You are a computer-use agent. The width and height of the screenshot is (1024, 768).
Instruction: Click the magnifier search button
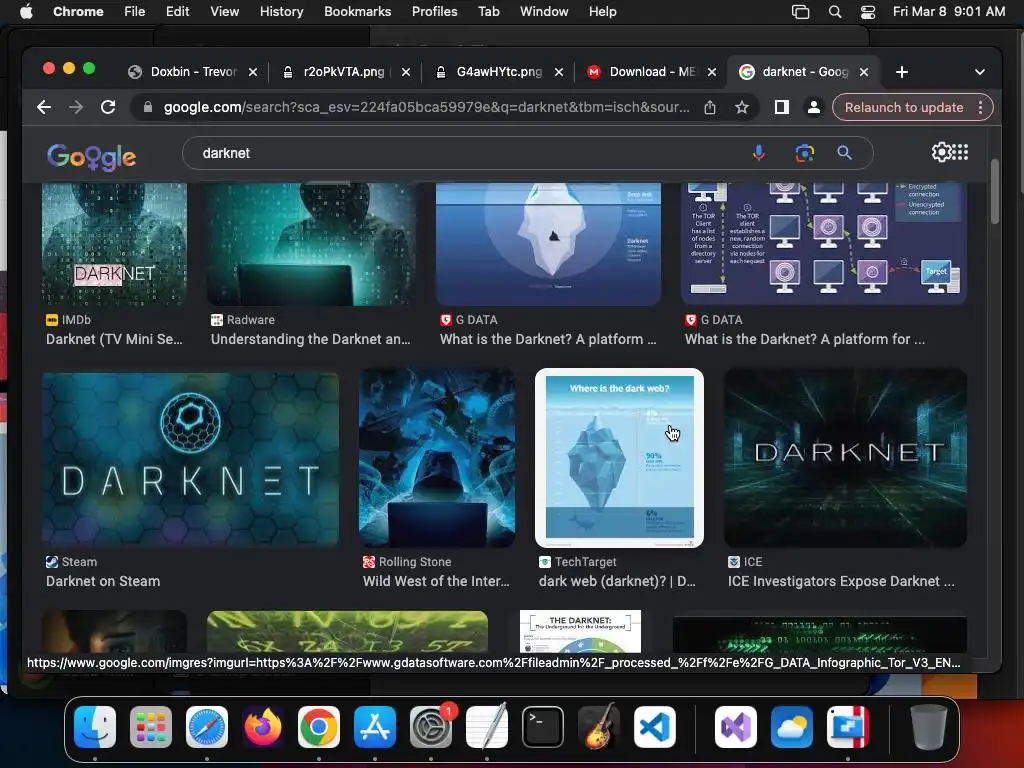(x=844, y=153)
